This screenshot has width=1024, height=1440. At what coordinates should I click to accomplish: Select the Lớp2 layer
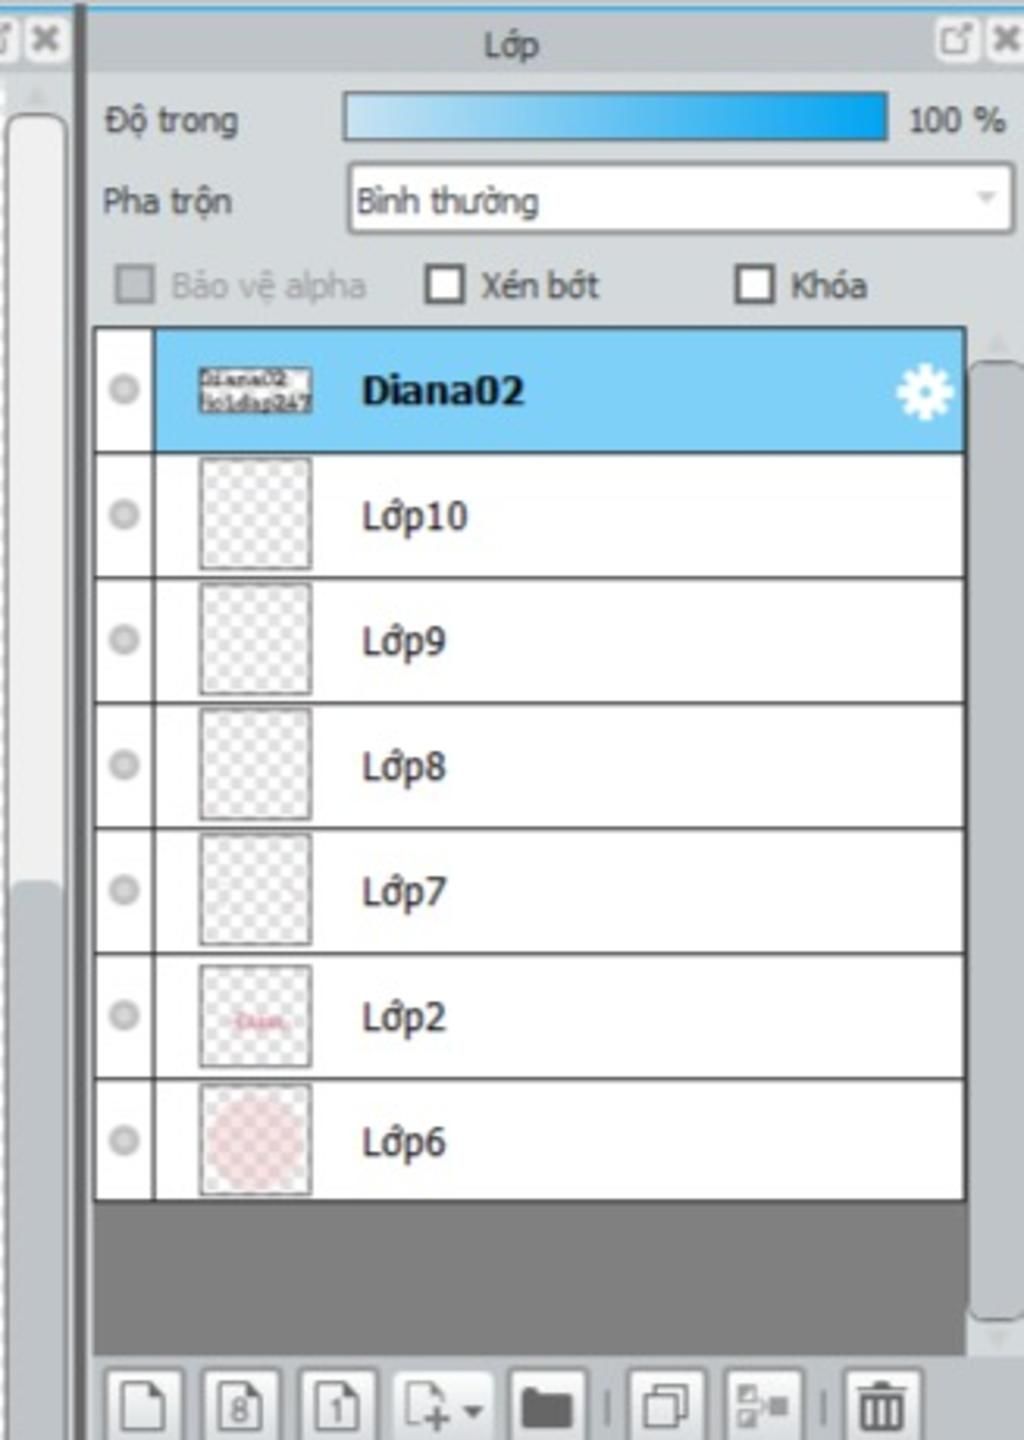tap(560, 1016)
